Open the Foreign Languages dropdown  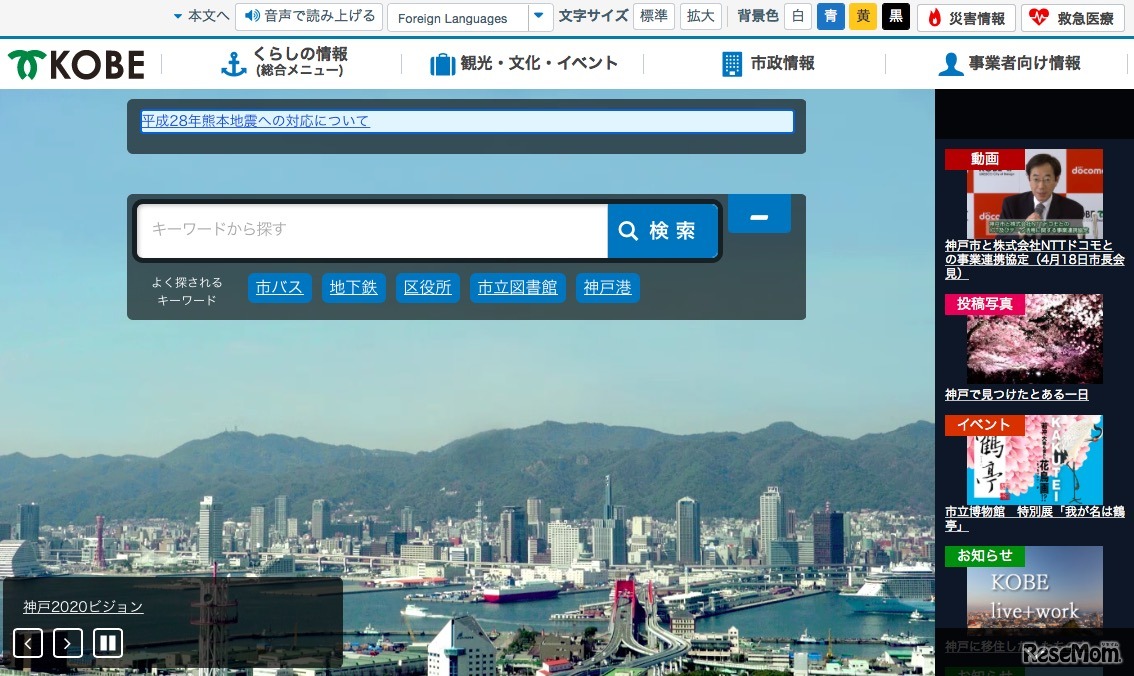540,17
